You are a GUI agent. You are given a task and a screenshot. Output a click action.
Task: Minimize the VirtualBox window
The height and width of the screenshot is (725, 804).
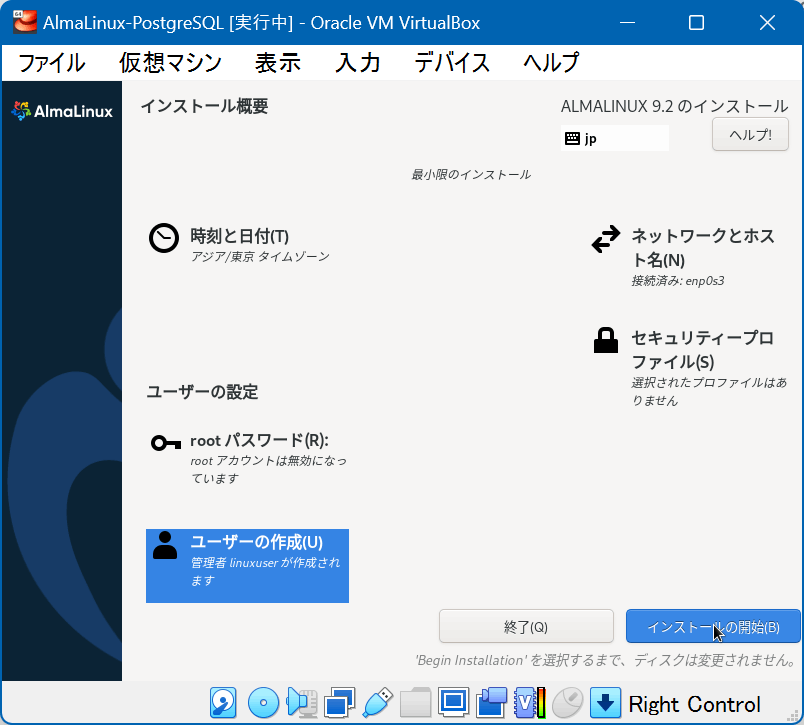(627, 23)
